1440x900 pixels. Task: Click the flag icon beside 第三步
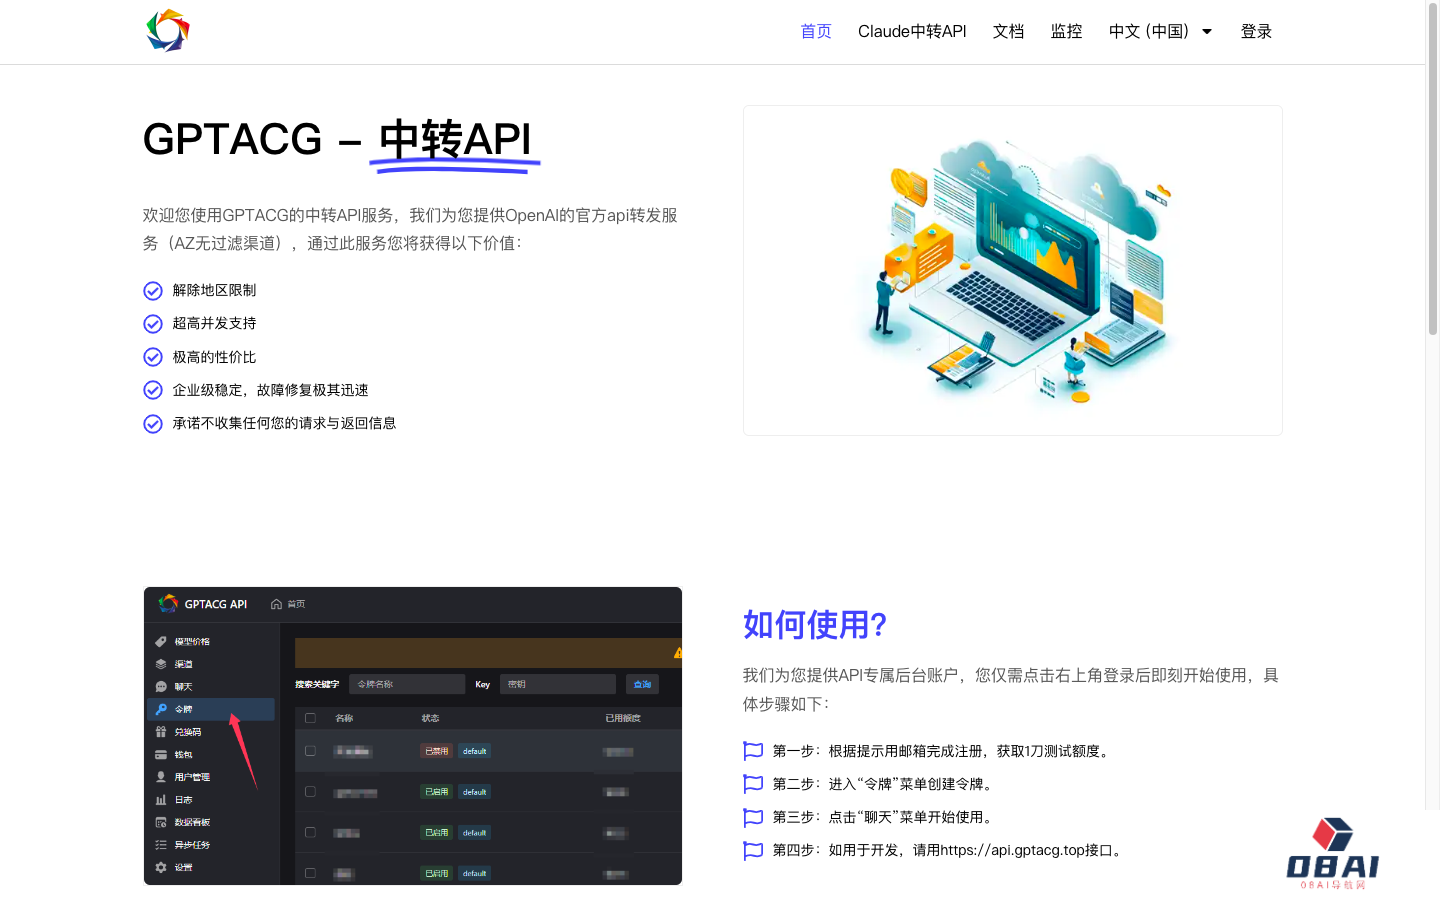(753, 817)
